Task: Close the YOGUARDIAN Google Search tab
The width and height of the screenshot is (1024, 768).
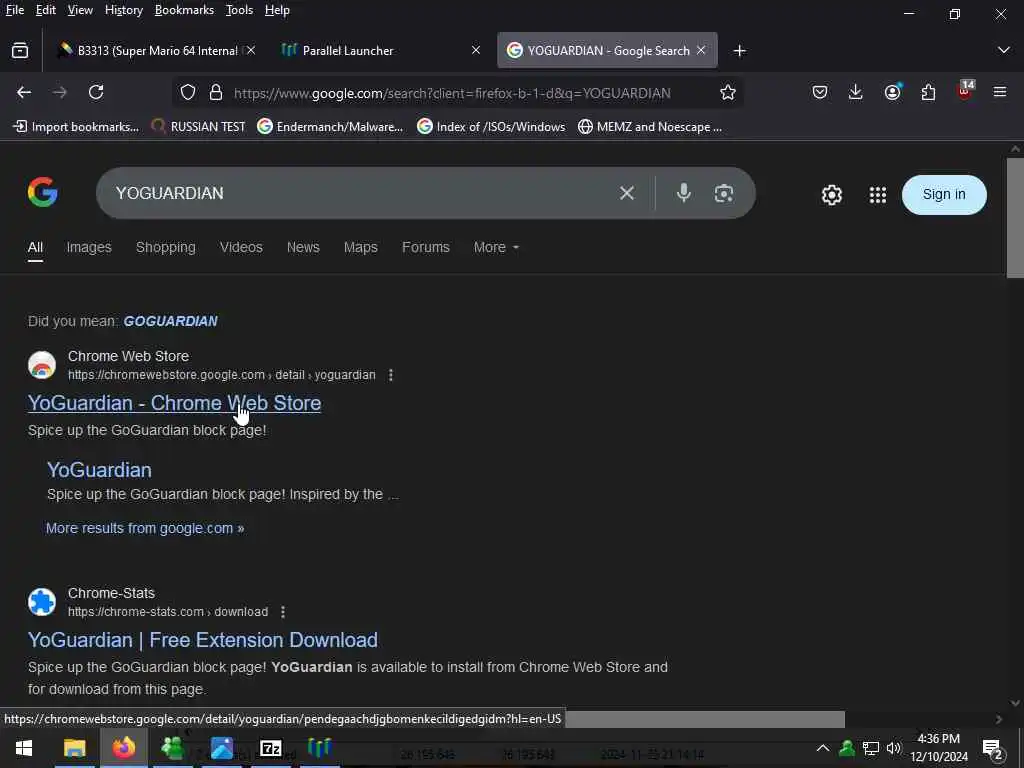Action: pyautogui.click(x=701, y=50)
